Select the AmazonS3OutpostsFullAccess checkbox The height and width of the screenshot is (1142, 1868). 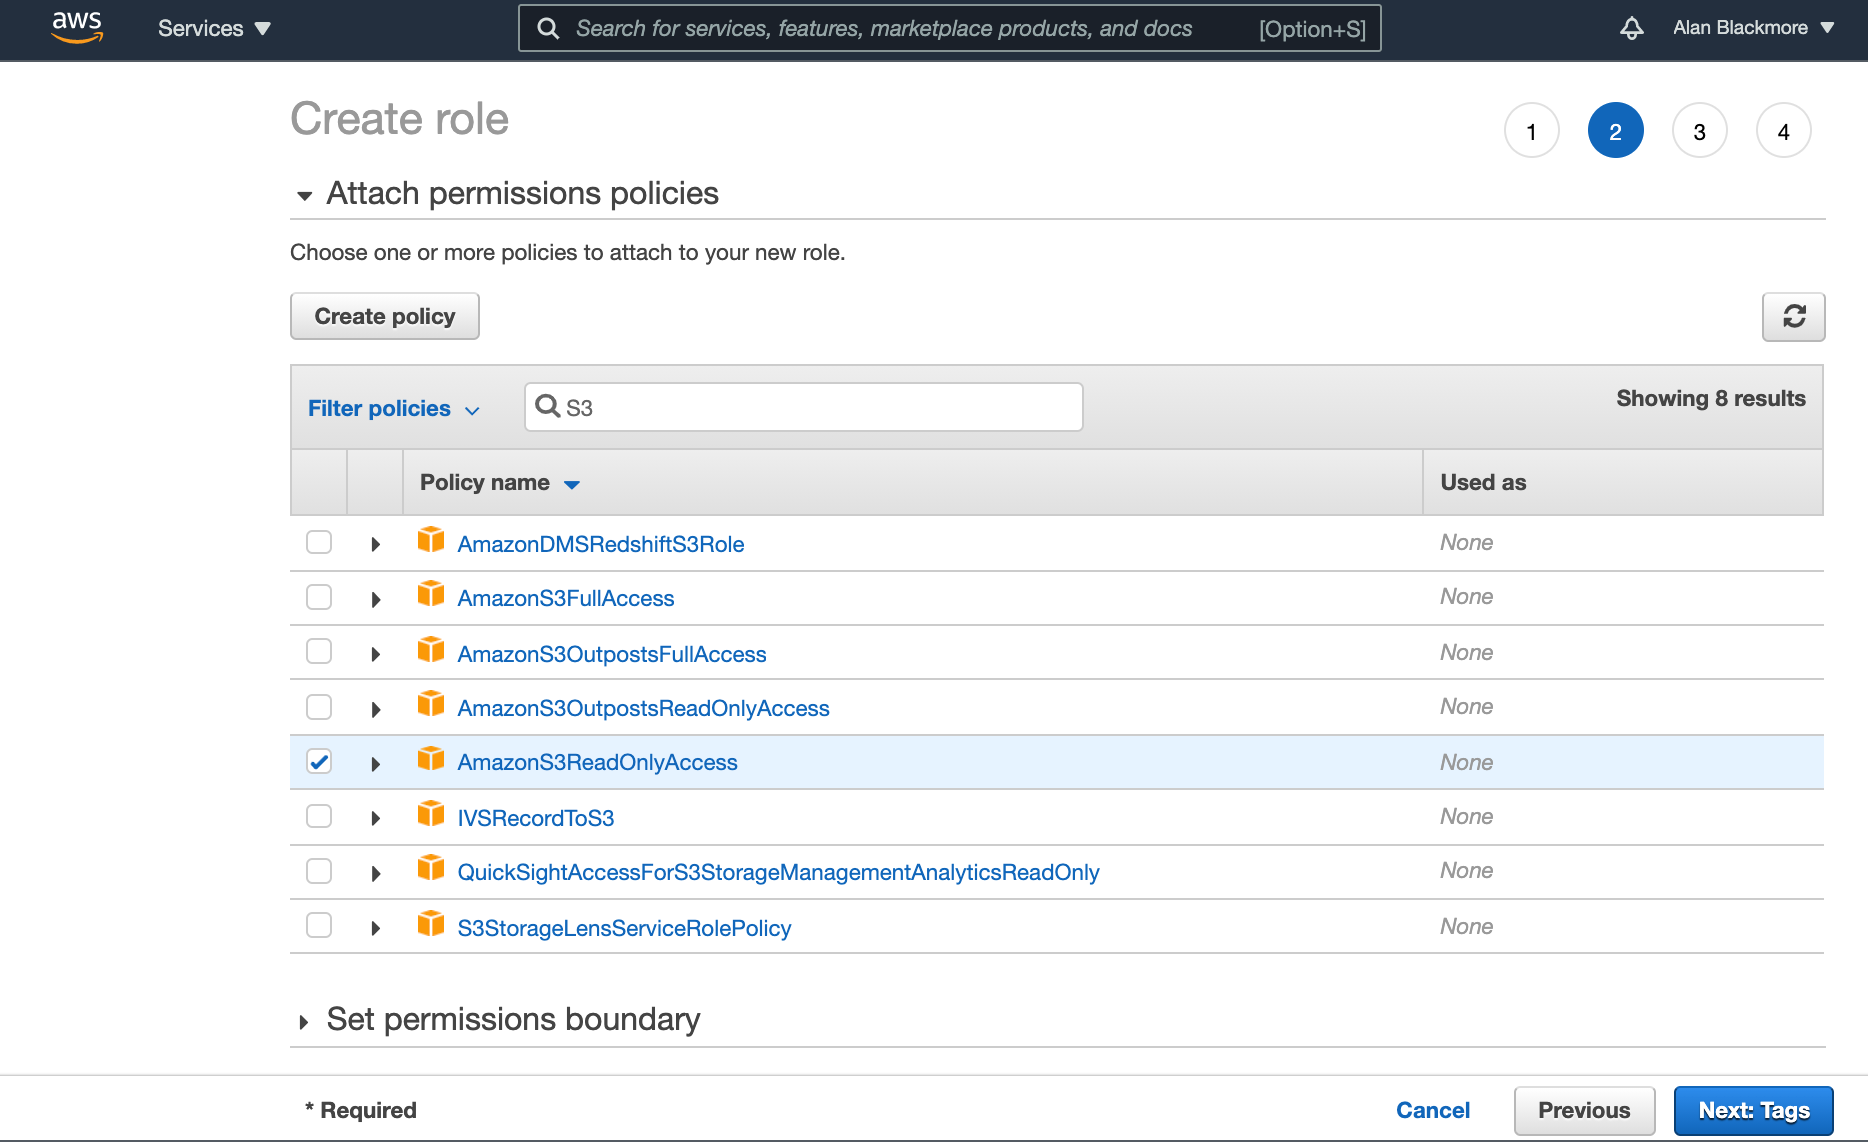point(318,651)
